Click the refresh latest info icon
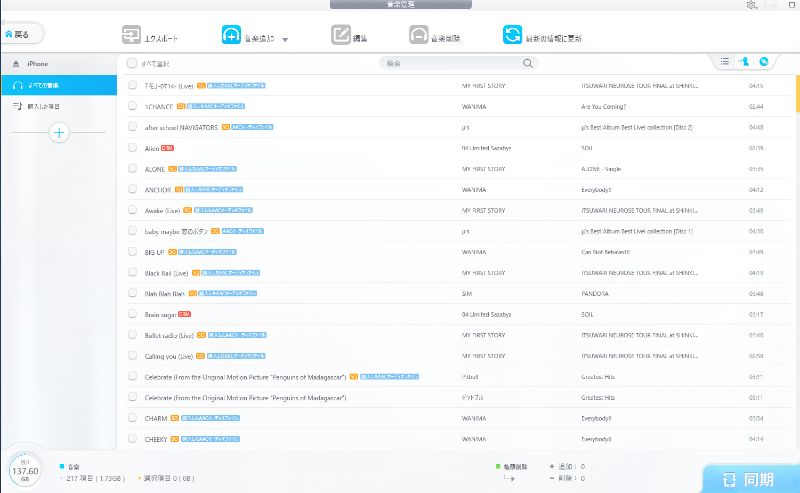 512,35
